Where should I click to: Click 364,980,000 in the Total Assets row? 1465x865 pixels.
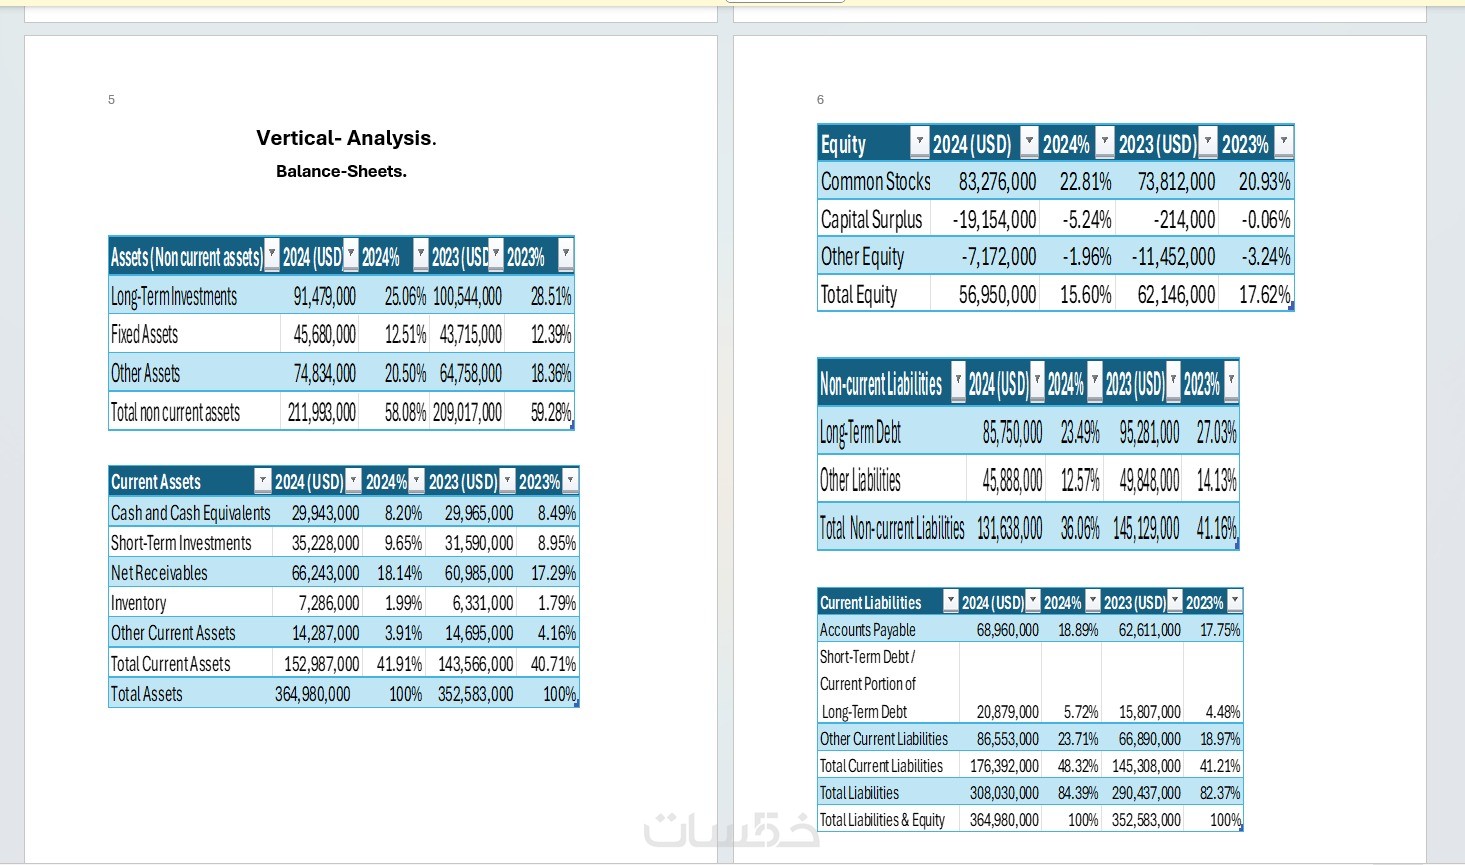pos(313,694)
